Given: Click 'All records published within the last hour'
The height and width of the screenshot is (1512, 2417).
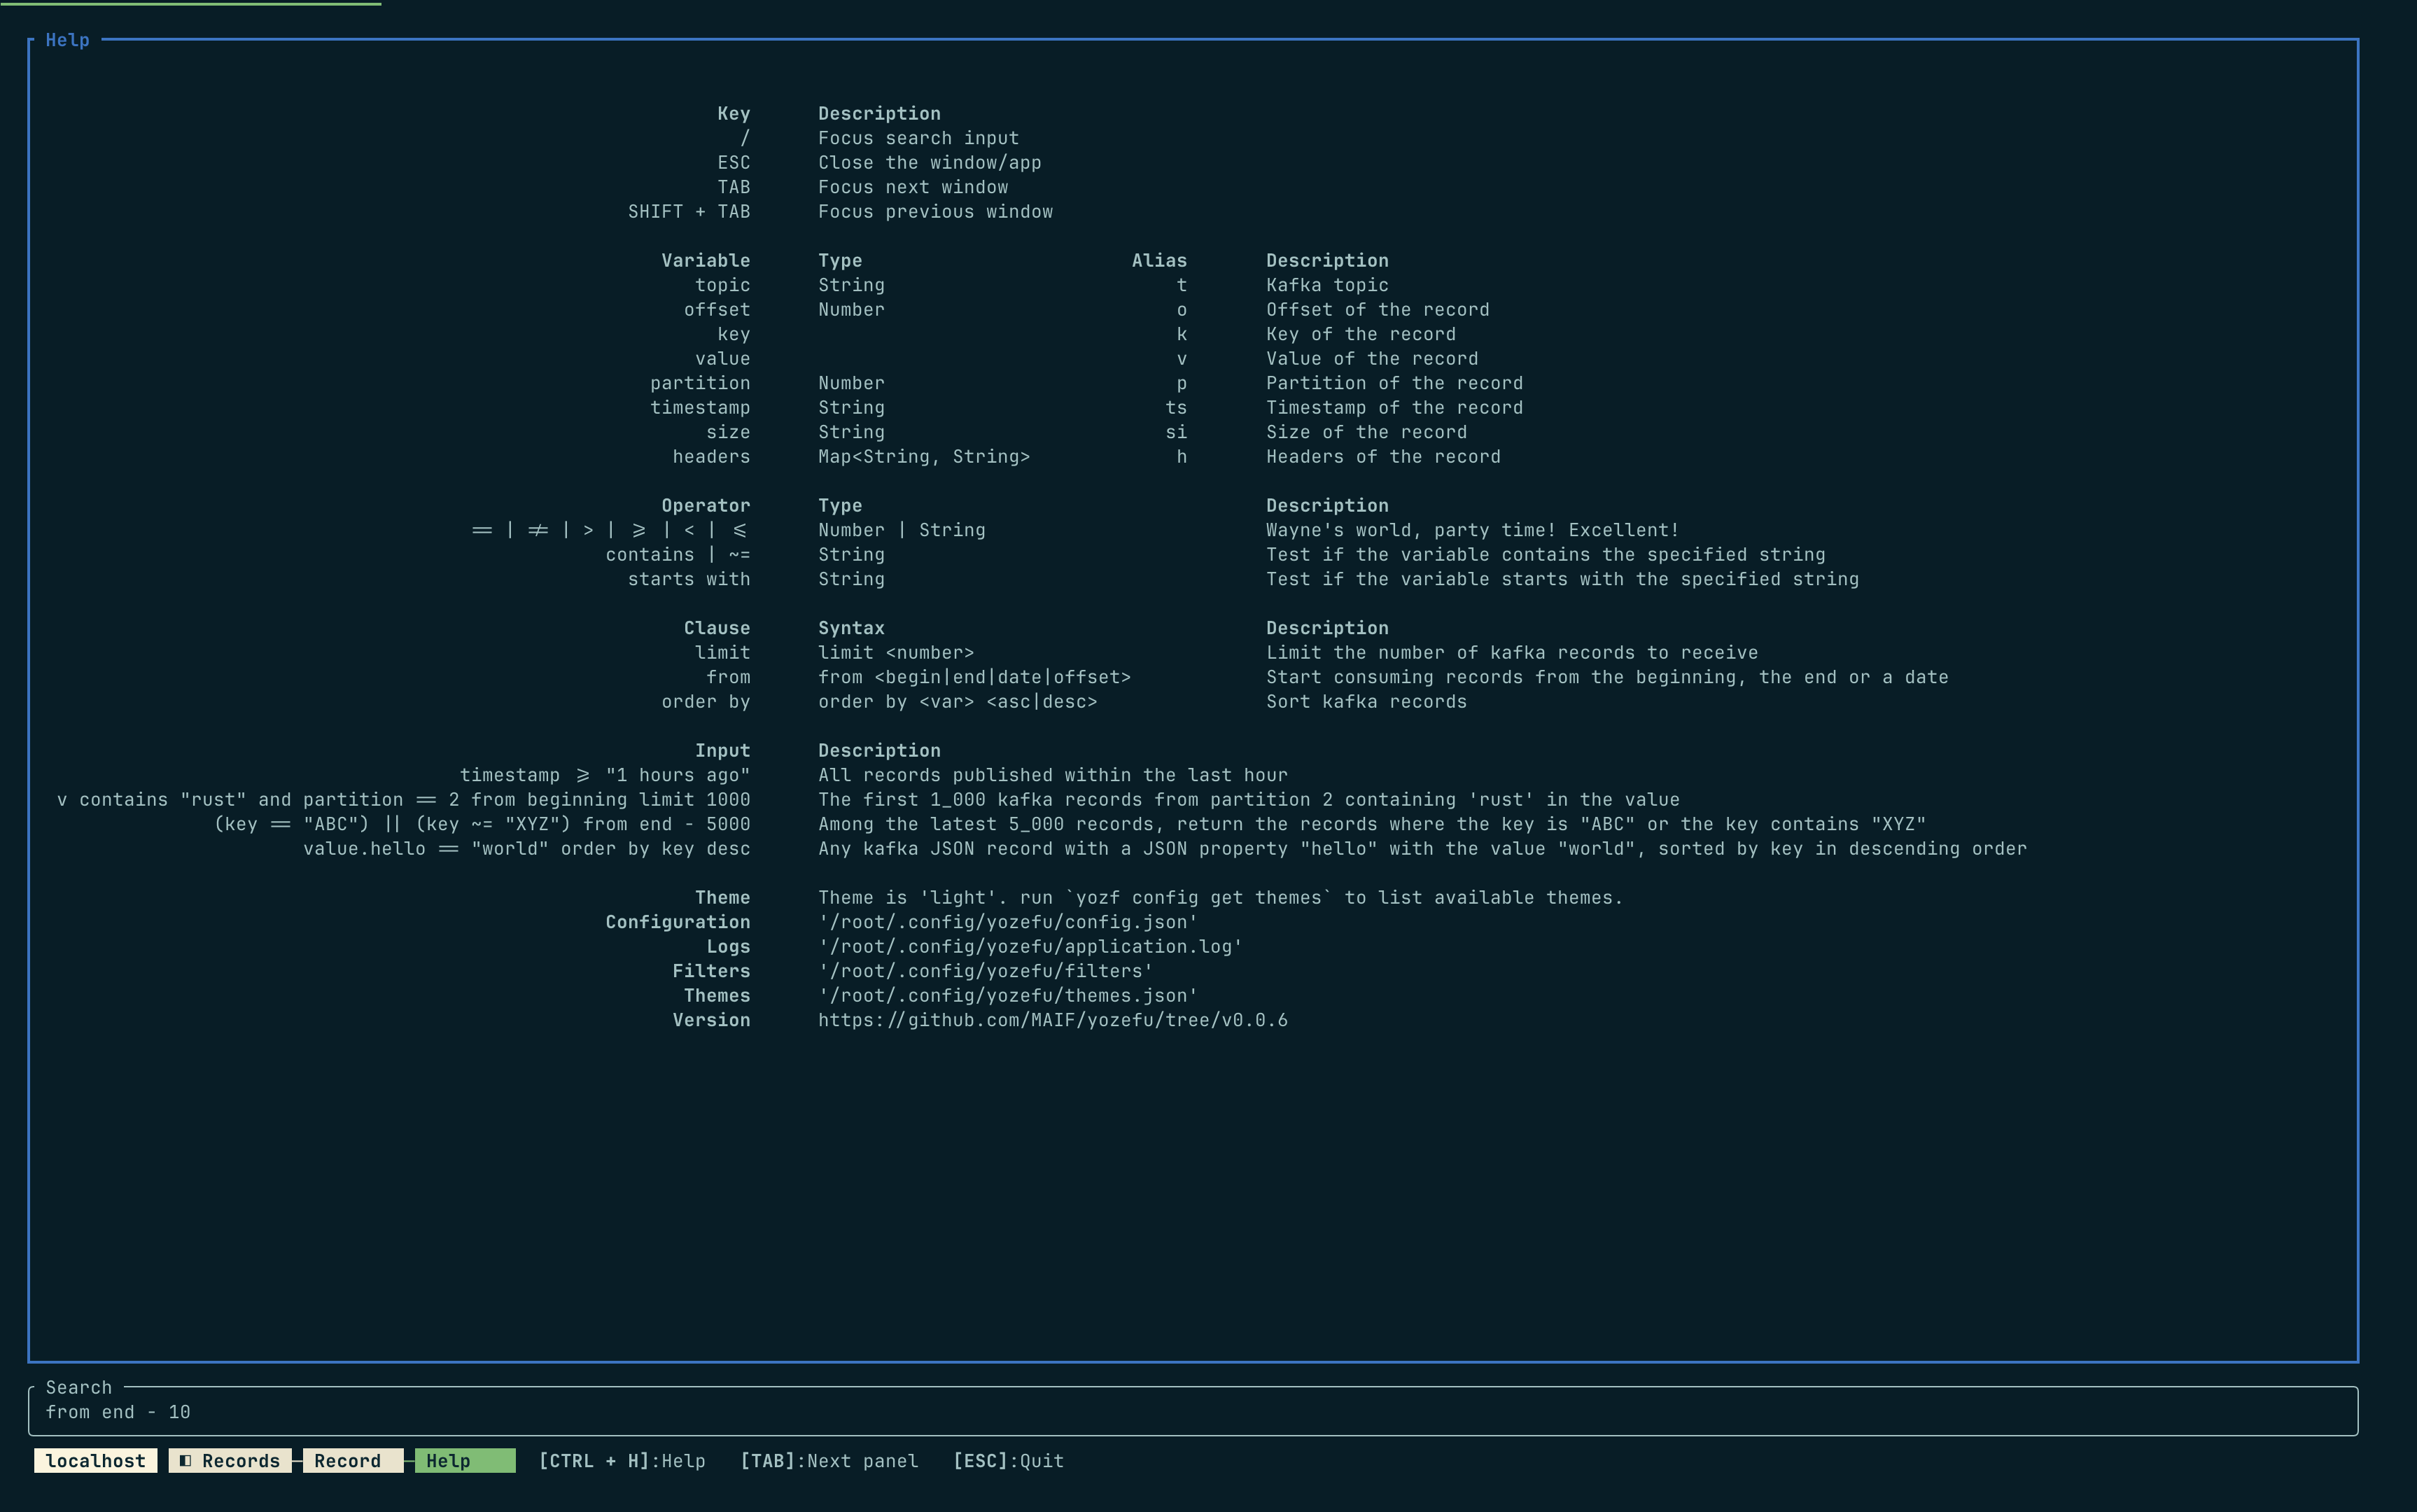Looking at the screenshot, I should click(x=1053, y=775).
